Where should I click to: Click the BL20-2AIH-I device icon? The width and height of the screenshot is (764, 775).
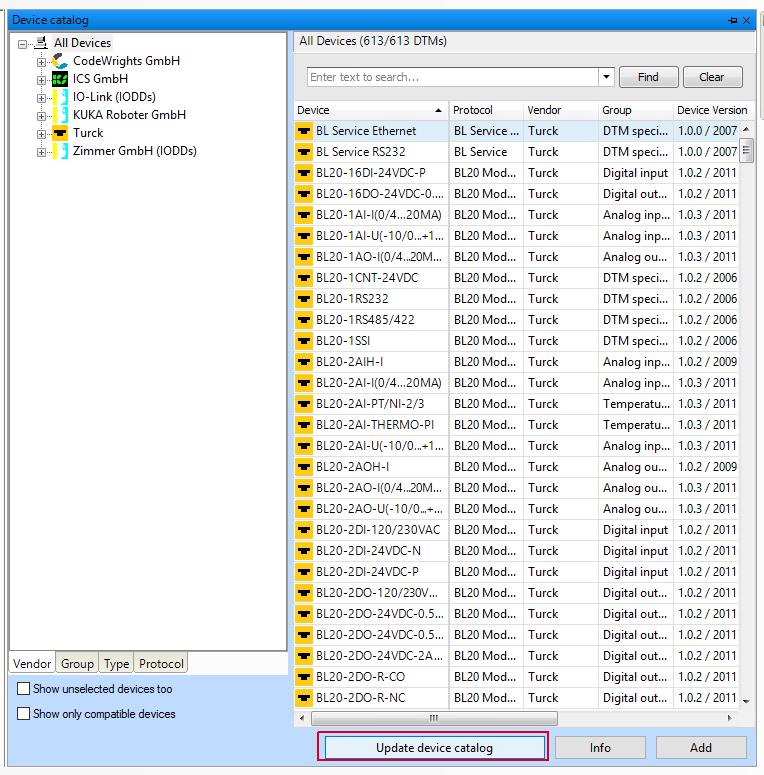click(x=304, y=362)
